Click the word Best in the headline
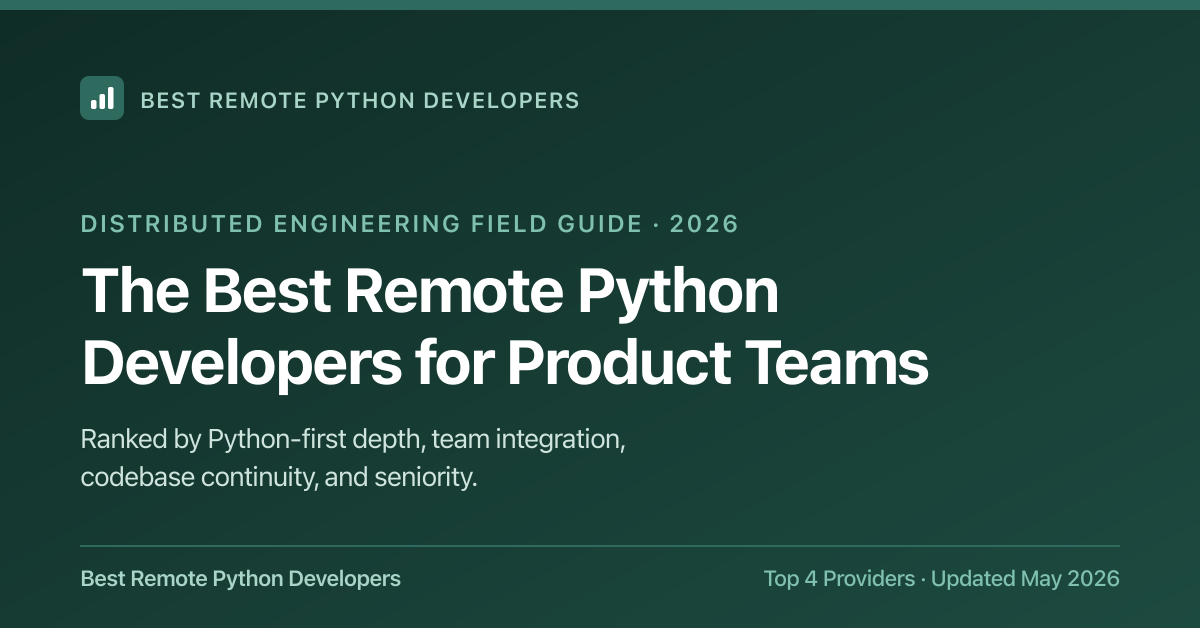Screen dimensions: 1200x628 [264, 292]
